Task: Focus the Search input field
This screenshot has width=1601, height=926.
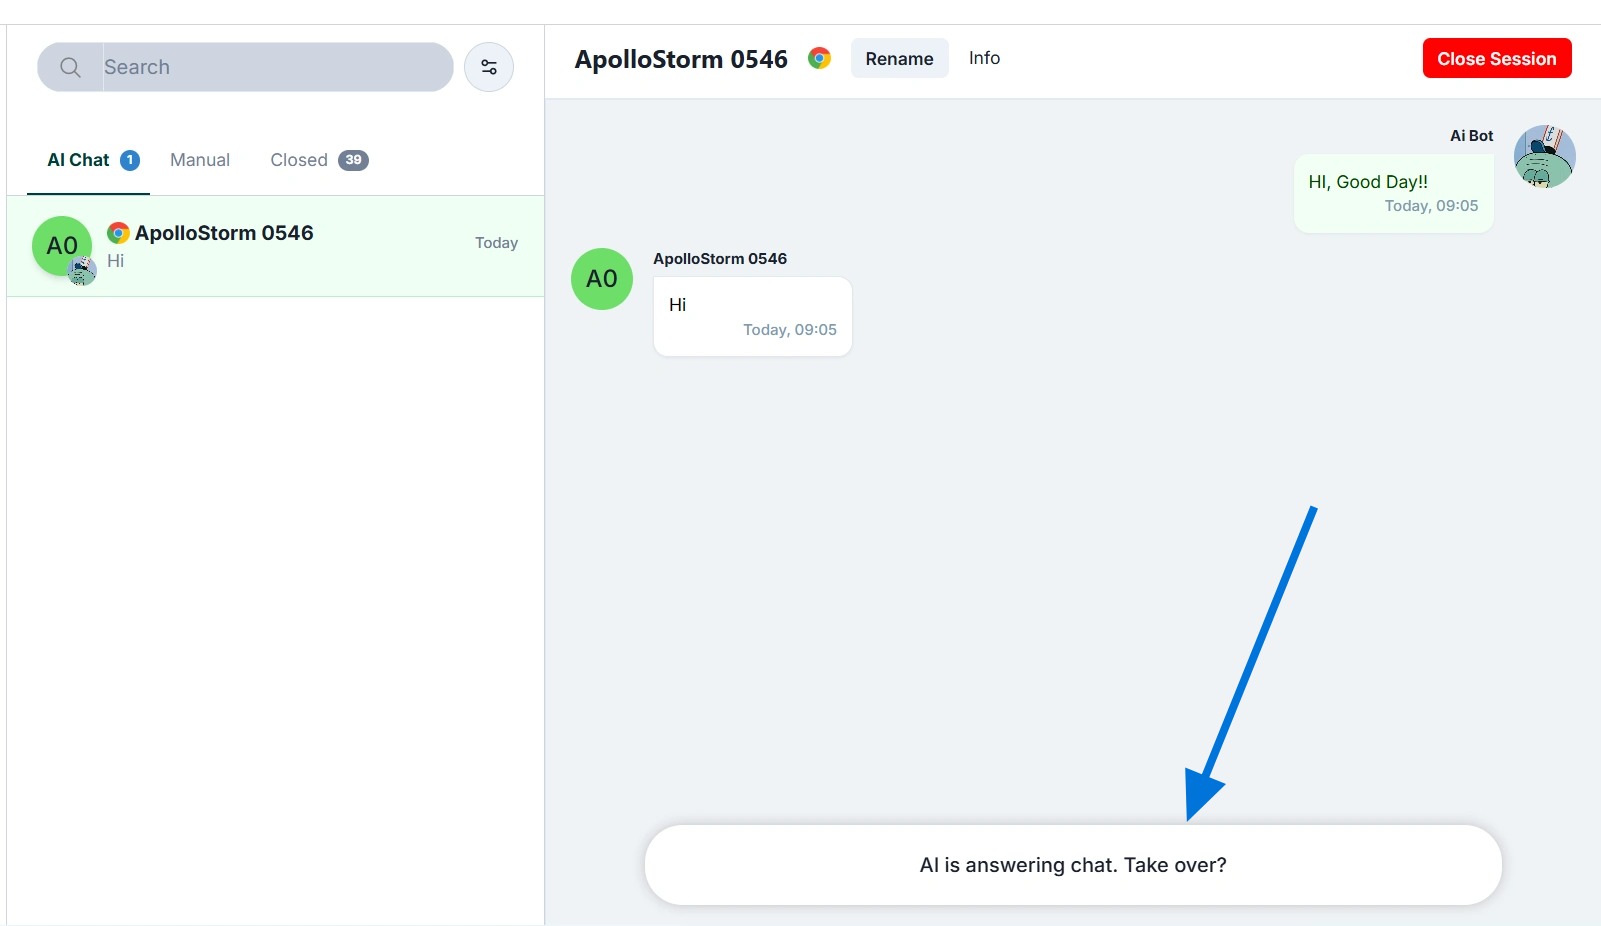Action: tap(277, 67)
